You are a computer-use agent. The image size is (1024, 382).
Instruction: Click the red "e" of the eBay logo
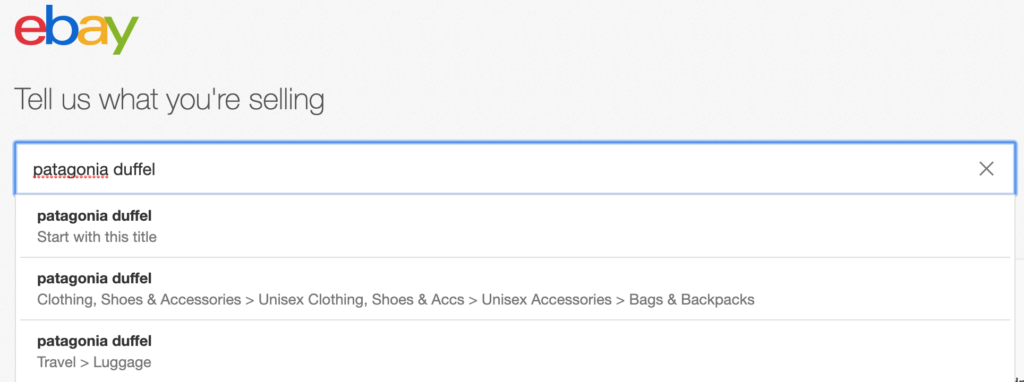[30, 29]
